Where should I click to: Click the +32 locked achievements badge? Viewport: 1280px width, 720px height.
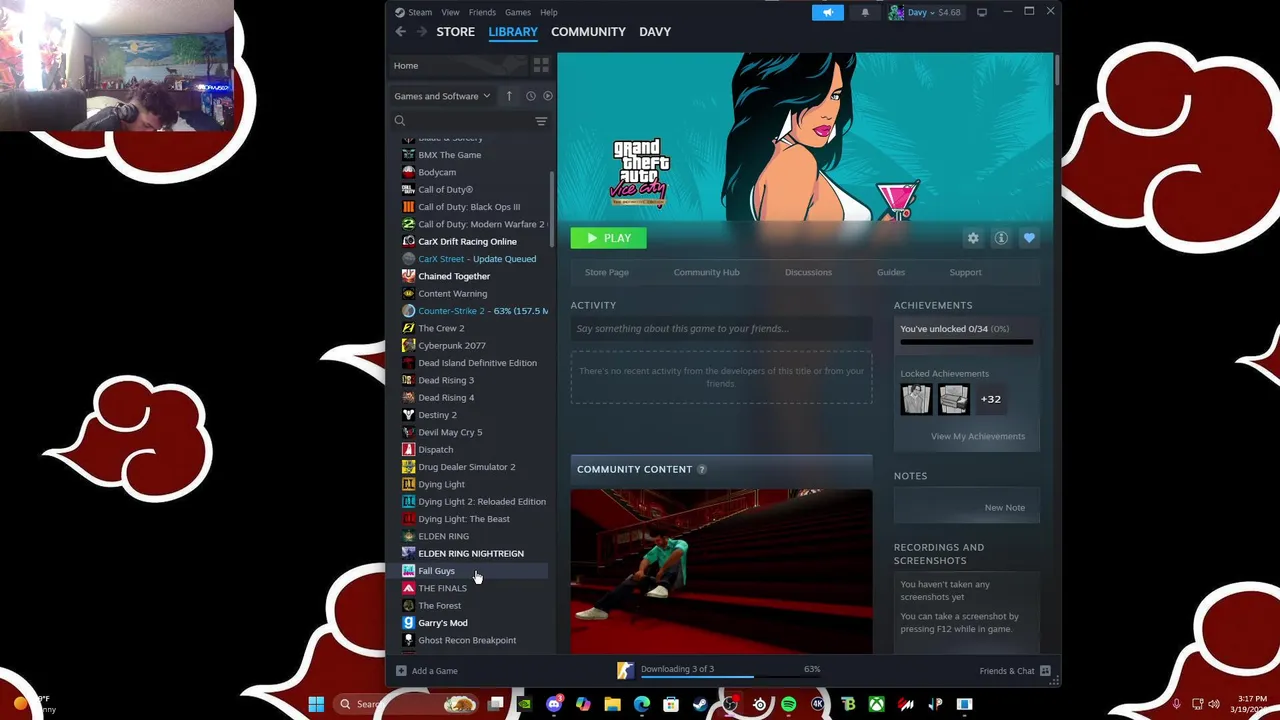[x=990, y=399]
